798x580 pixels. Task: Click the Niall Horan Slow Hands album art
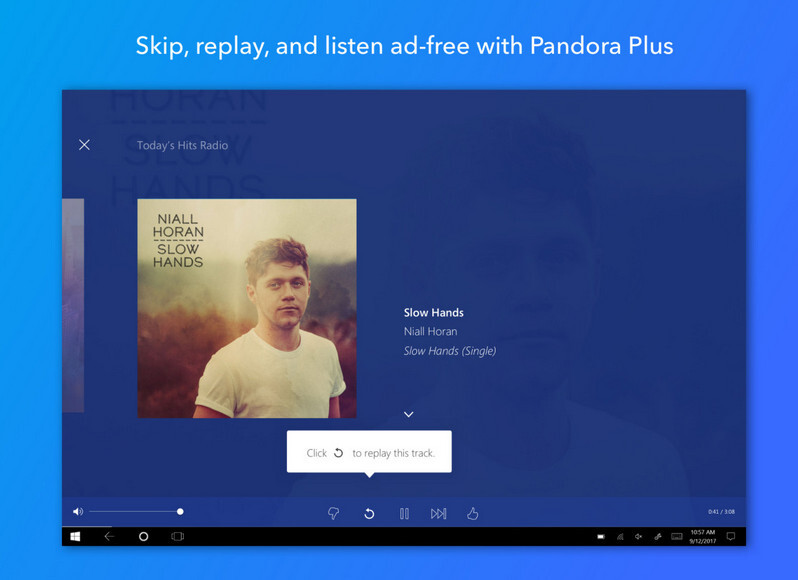coord(247,308)
